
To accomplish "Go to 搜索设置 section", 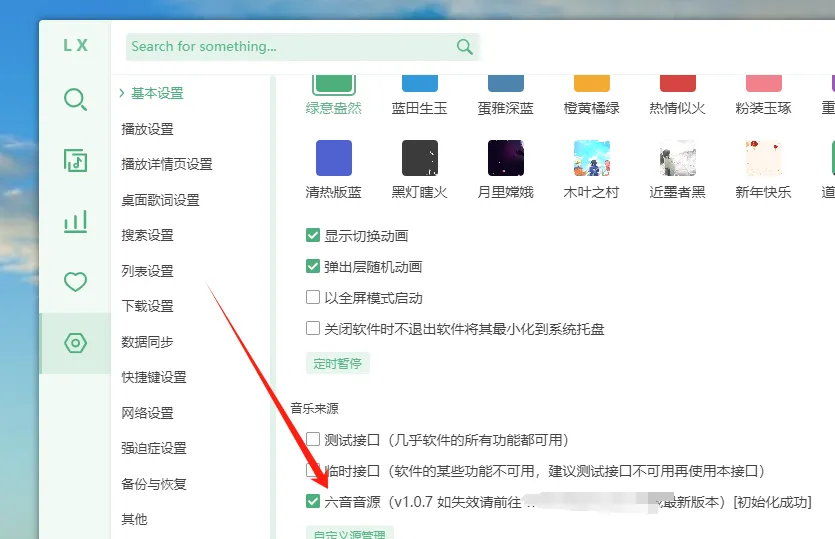I will [x=148, y=235].
